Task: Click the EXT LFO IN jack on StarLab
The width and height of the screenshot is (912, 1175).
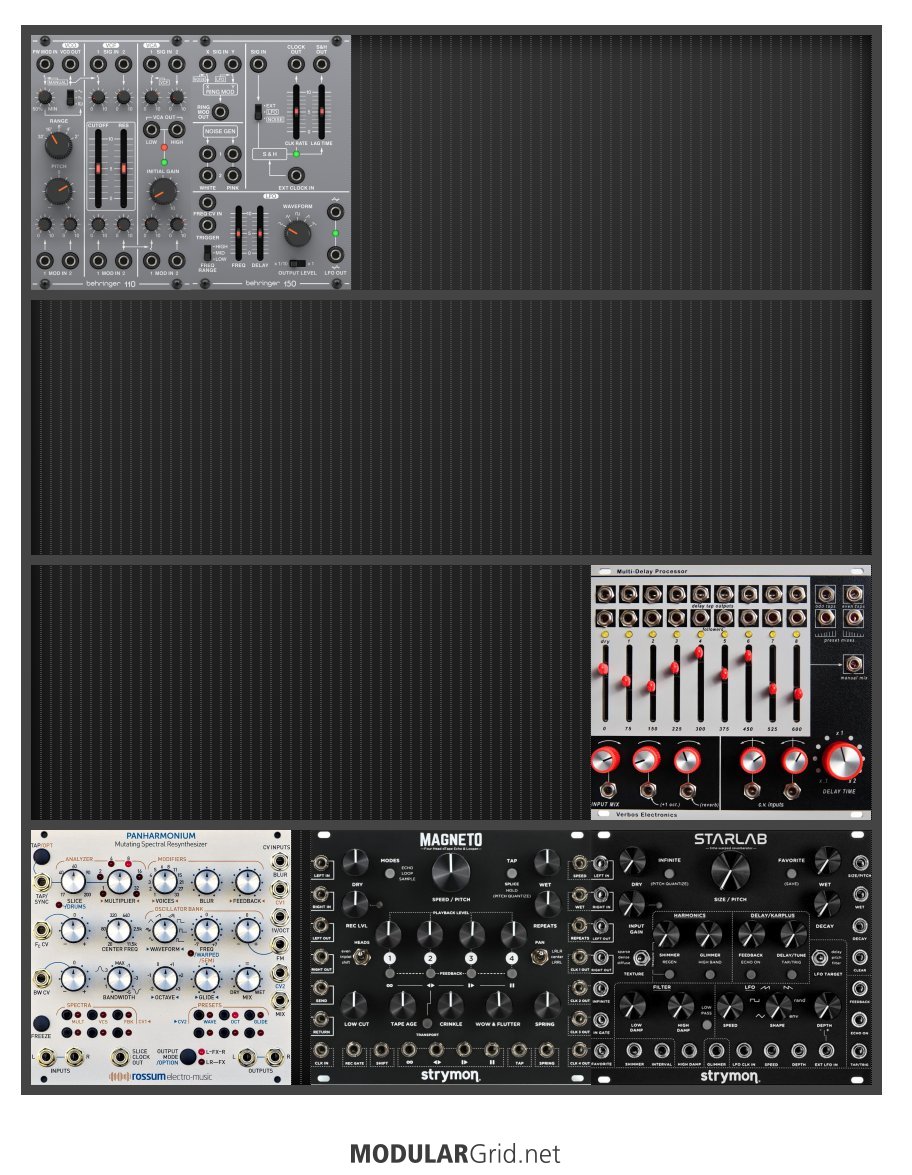Action: pyautogui.click(x=826, y=1051)
